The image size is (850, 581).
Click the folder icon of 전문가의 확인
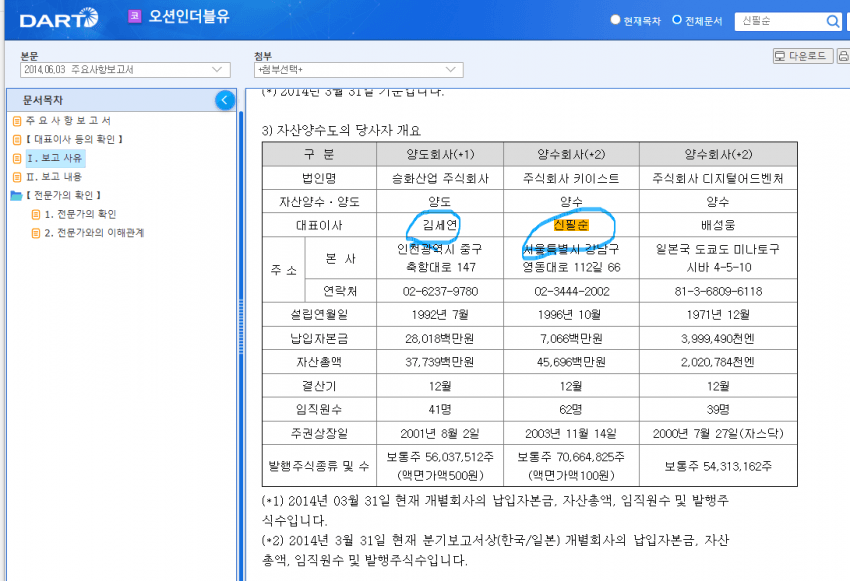[x=16, y=196]
